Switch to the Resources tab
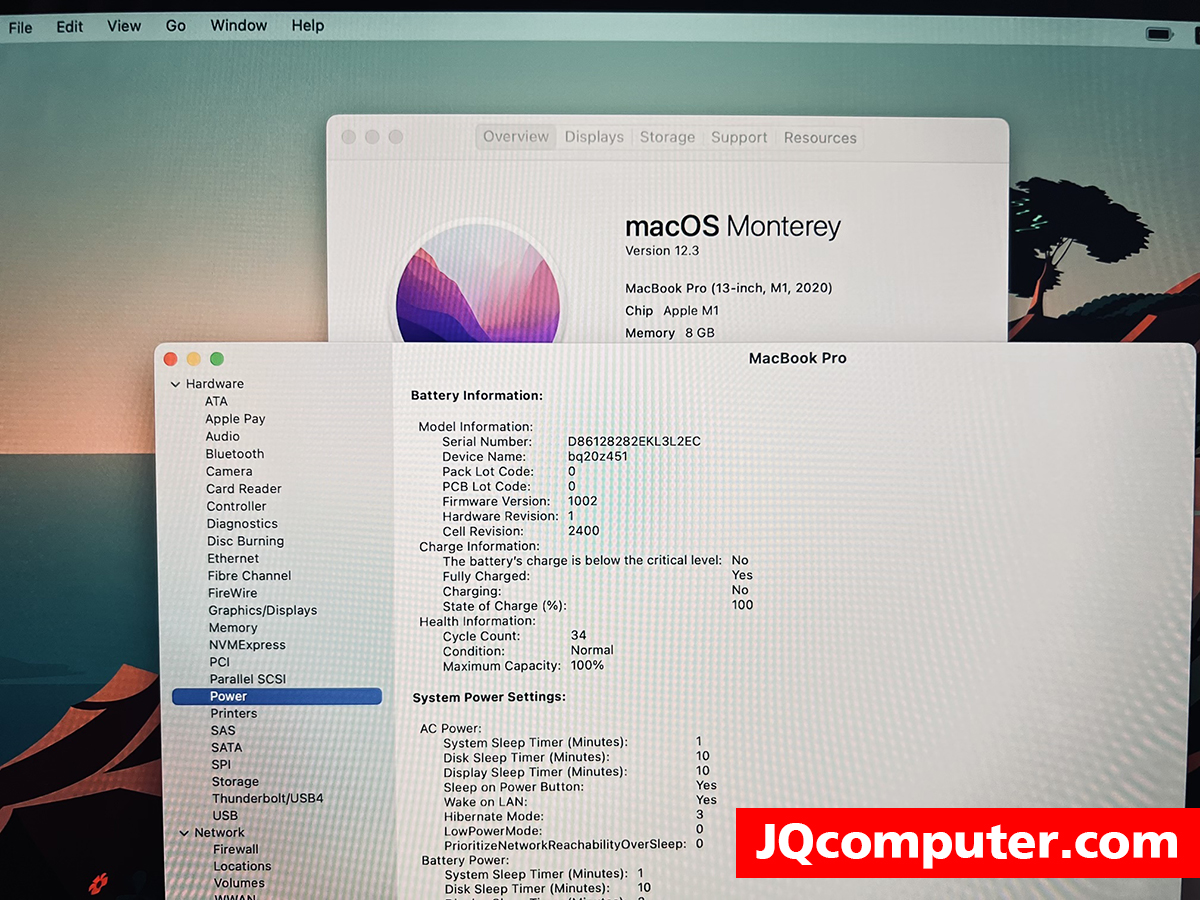The image size is (1200, 900). pyautogui.click(x=820, y=138)
